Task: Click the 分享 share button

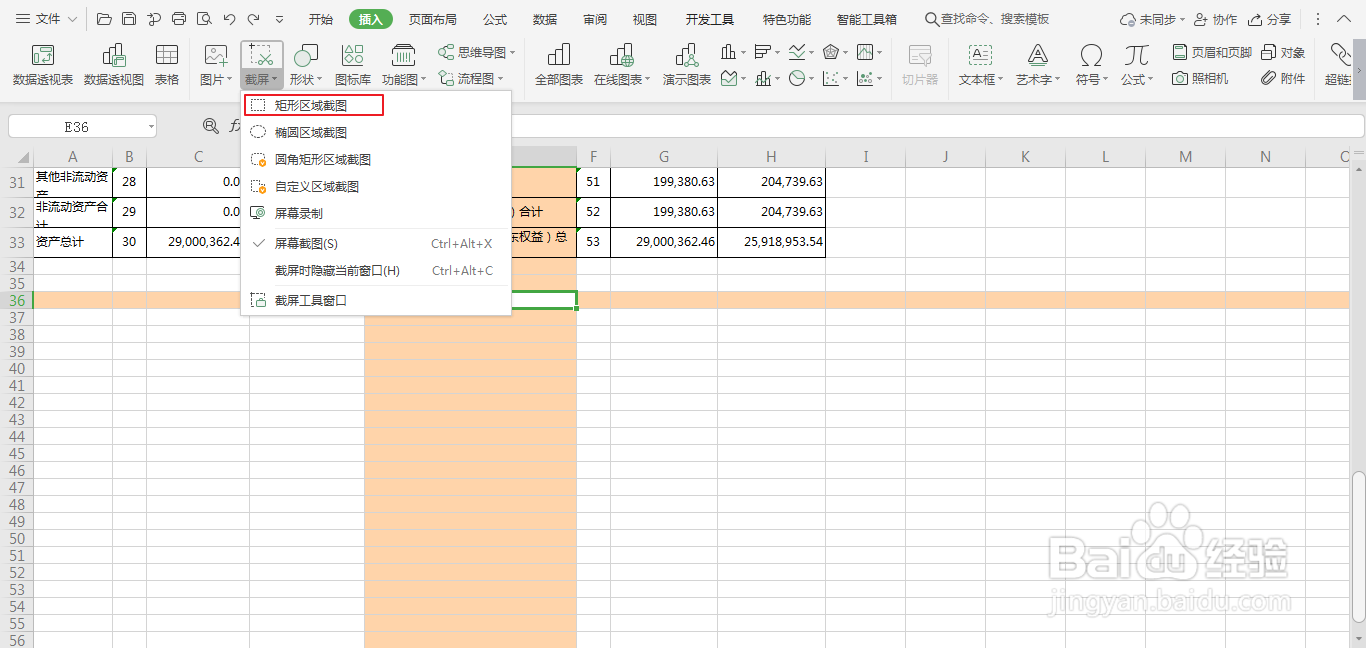Action: click(1270, 19)
